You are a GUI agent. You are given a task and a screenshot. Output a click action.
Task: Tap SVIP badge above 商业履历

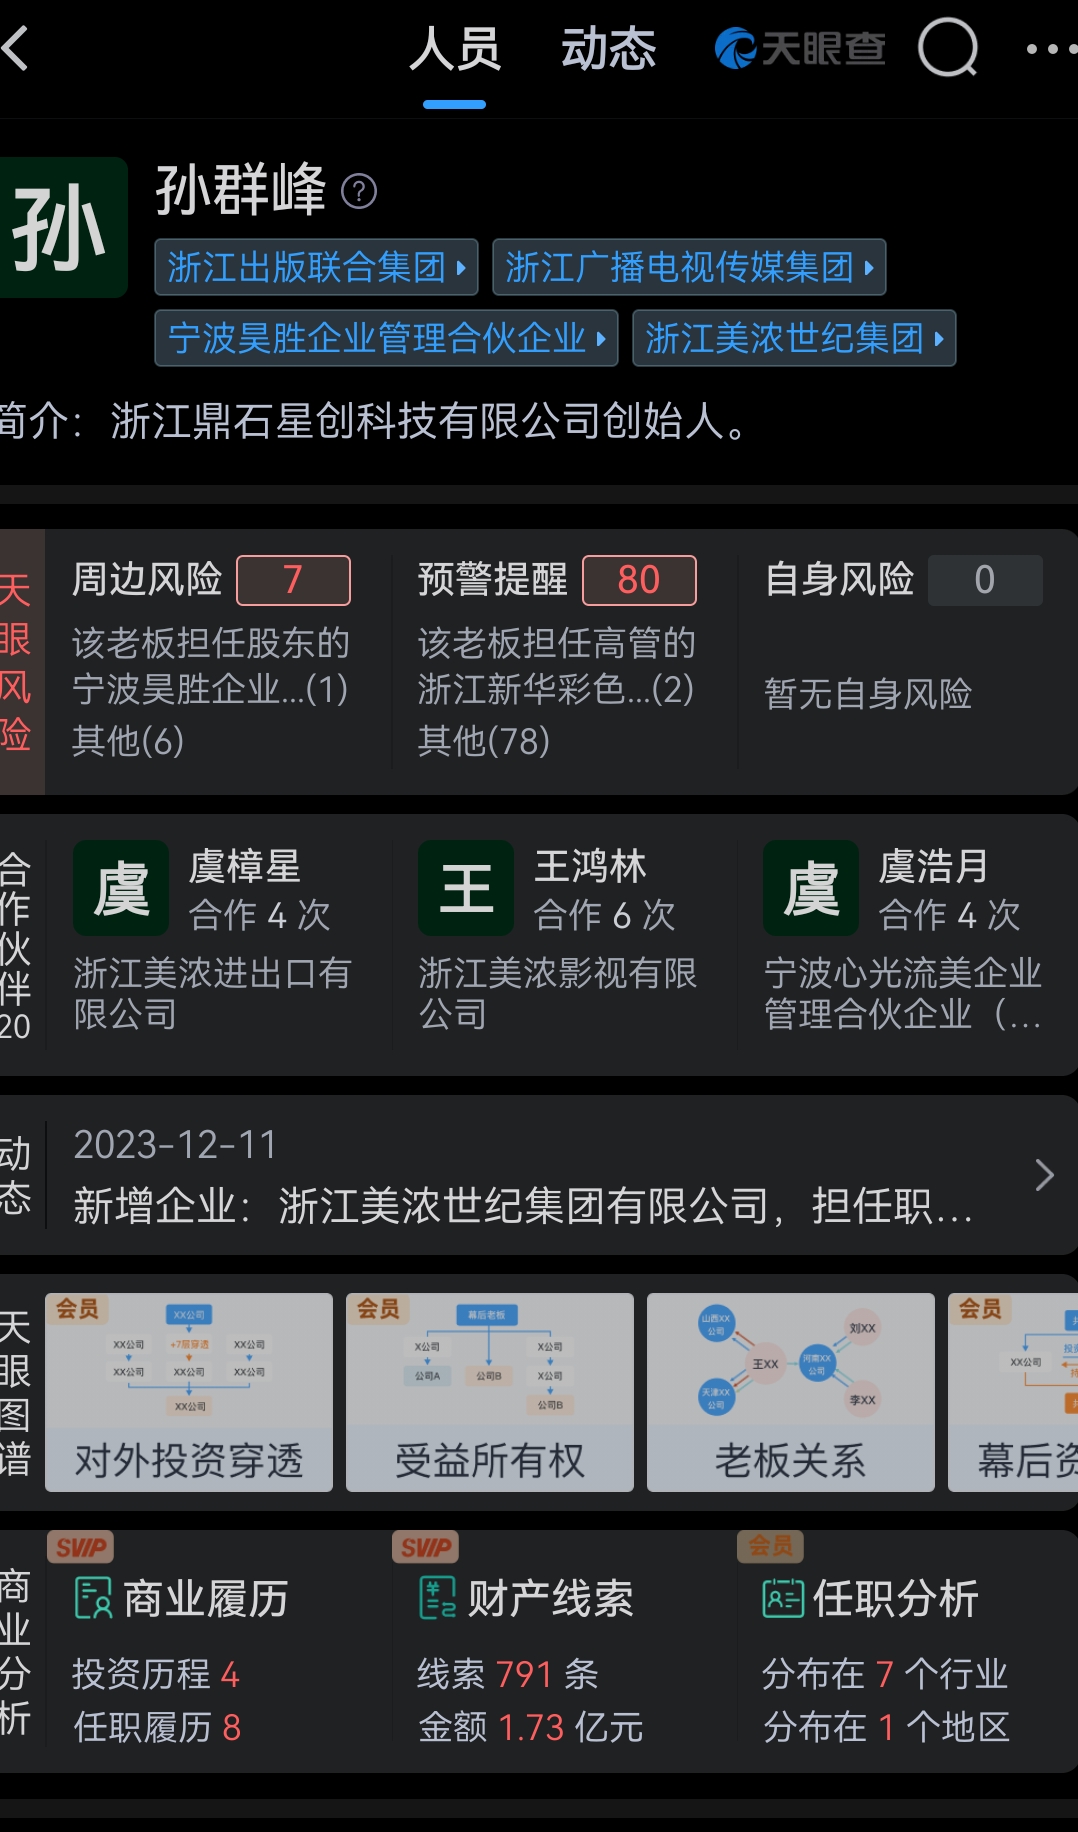81,1548
